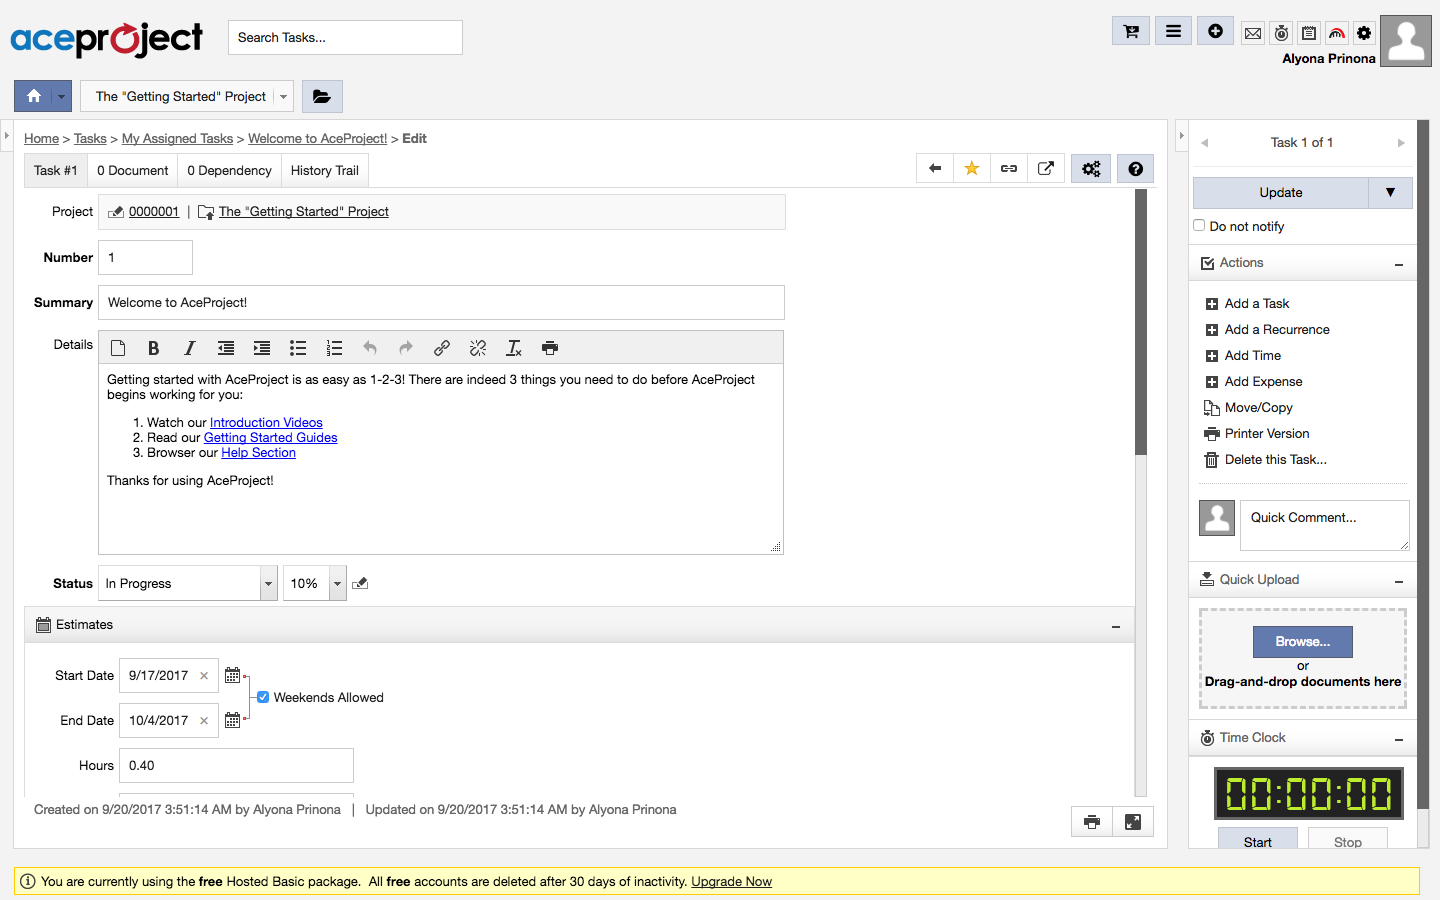This screenshot has height=900, width=1440.
Task: Click the expand fullscreen button at bottom
Action: pos(1133,822)
